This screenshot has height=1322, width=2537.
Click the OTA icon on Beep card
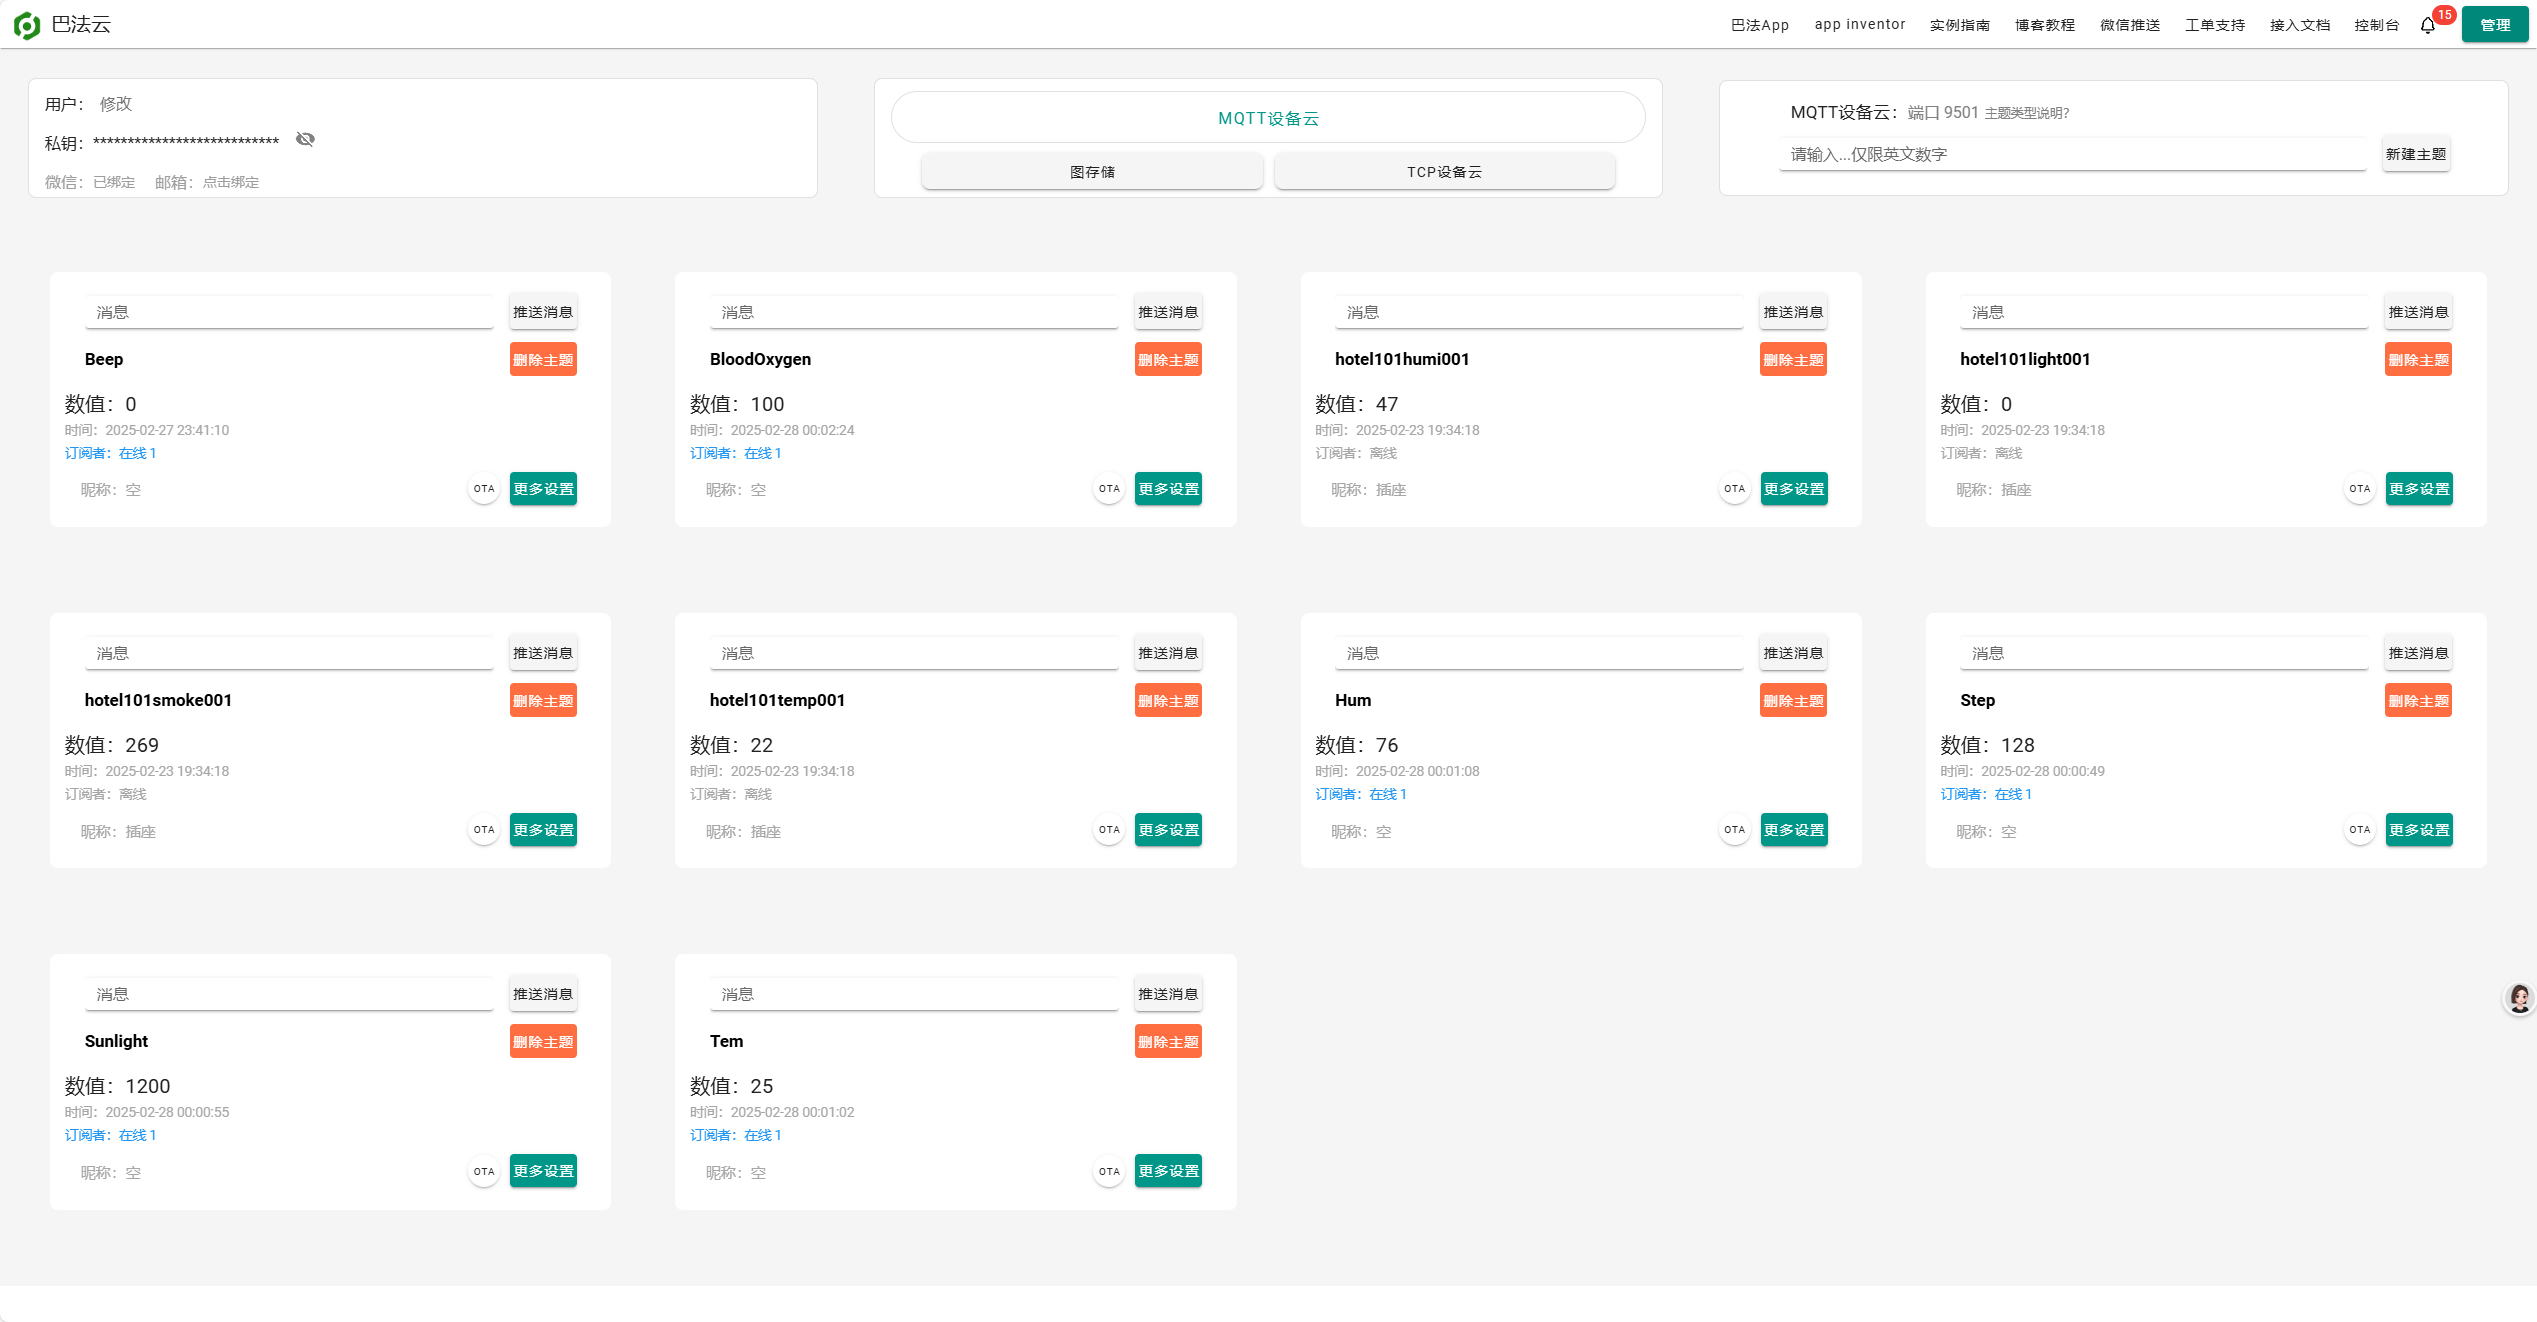(x=484, y=489)
